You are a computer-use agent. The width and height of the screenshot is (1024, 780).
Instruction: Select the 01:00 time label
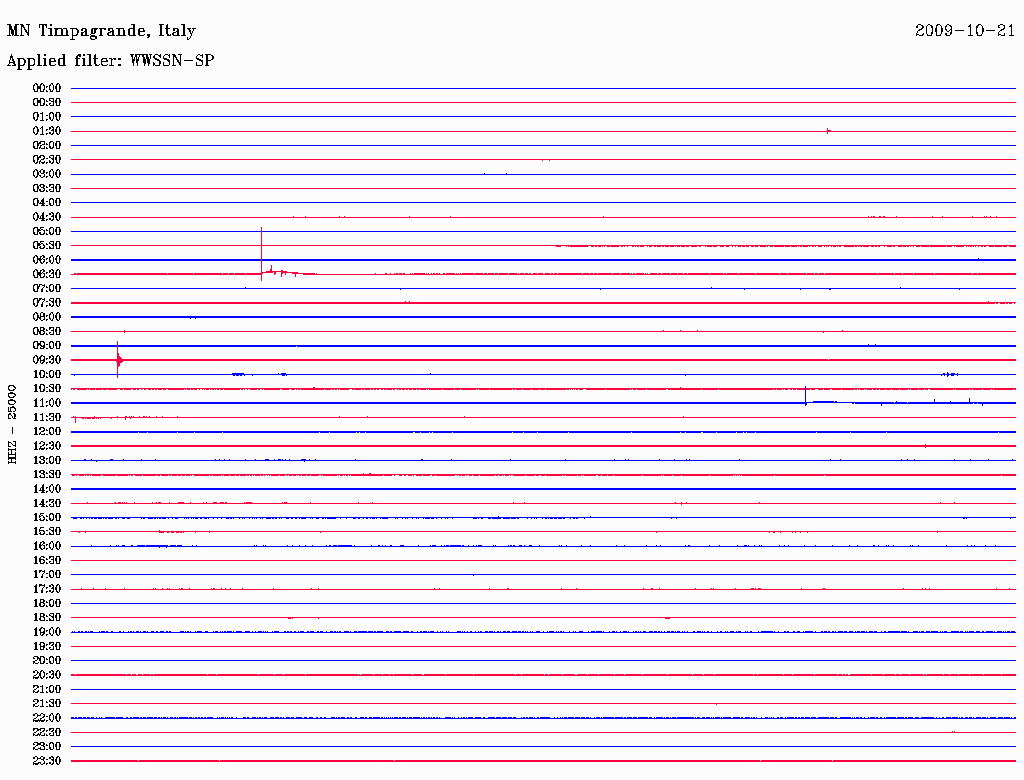(x=47, y=117)
